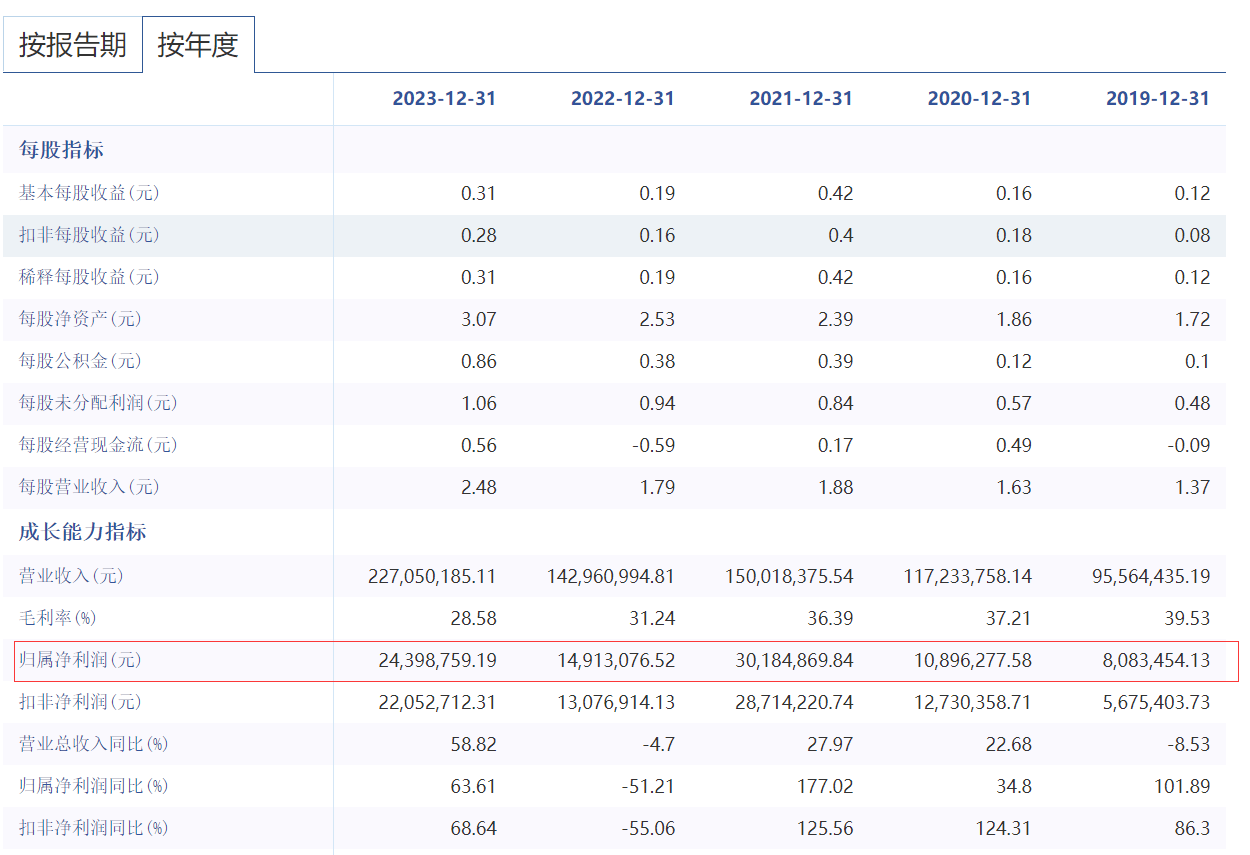Select the 扣非净利润同比(%) row label
Screen dimensions: 1250x855
coord(94,828)
